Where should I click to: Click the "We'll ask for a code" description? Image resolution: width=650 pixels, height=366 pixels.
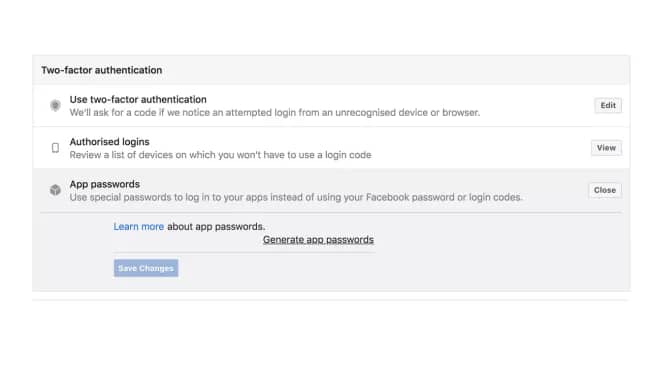275,113
